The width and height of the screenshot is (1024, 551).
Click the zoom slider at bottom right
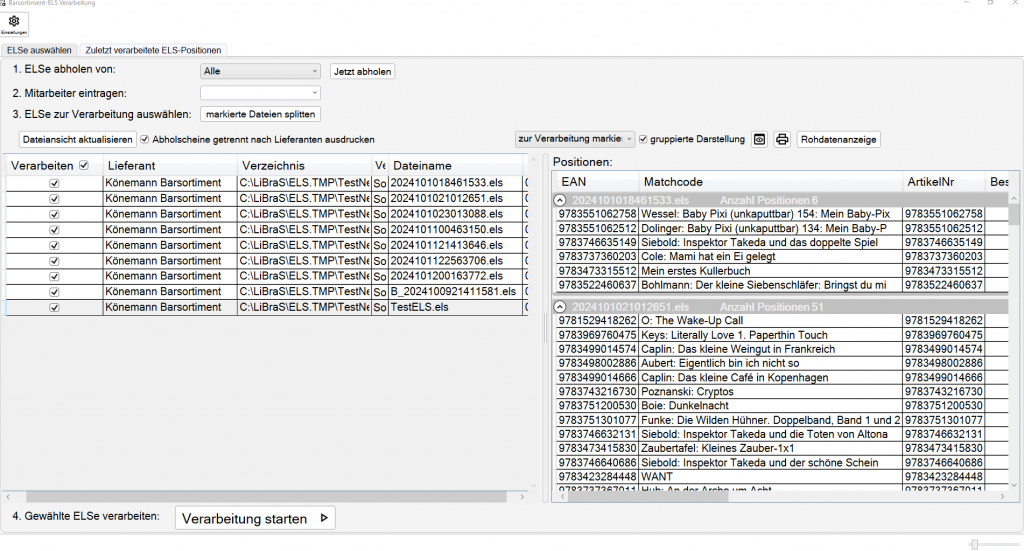[974, 544]
